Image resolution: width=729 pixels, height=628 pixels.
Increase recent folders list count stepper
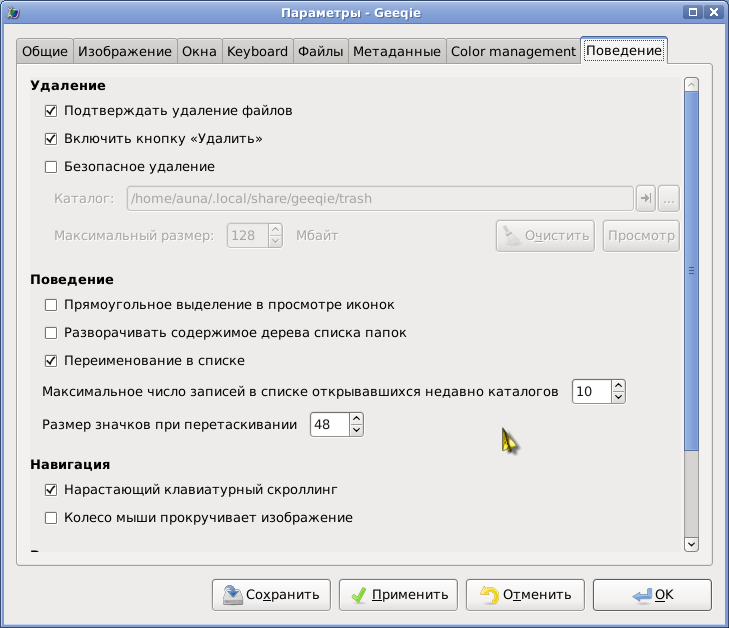click(618, 386)
